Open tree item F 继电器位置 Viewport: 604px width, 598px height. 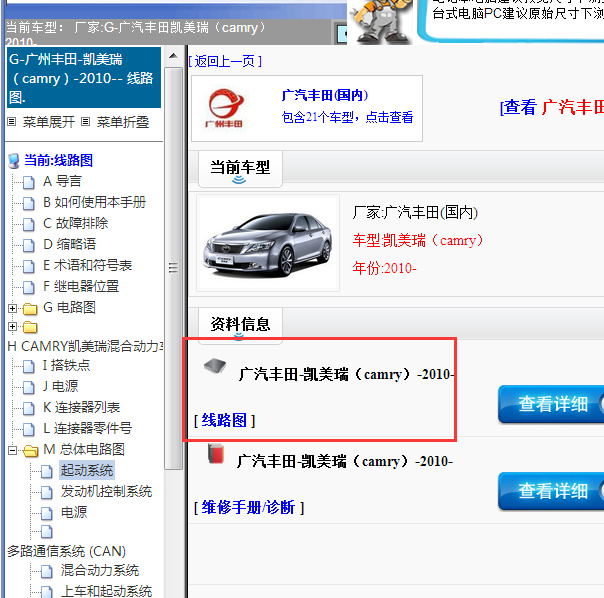(x=81, y=286)
